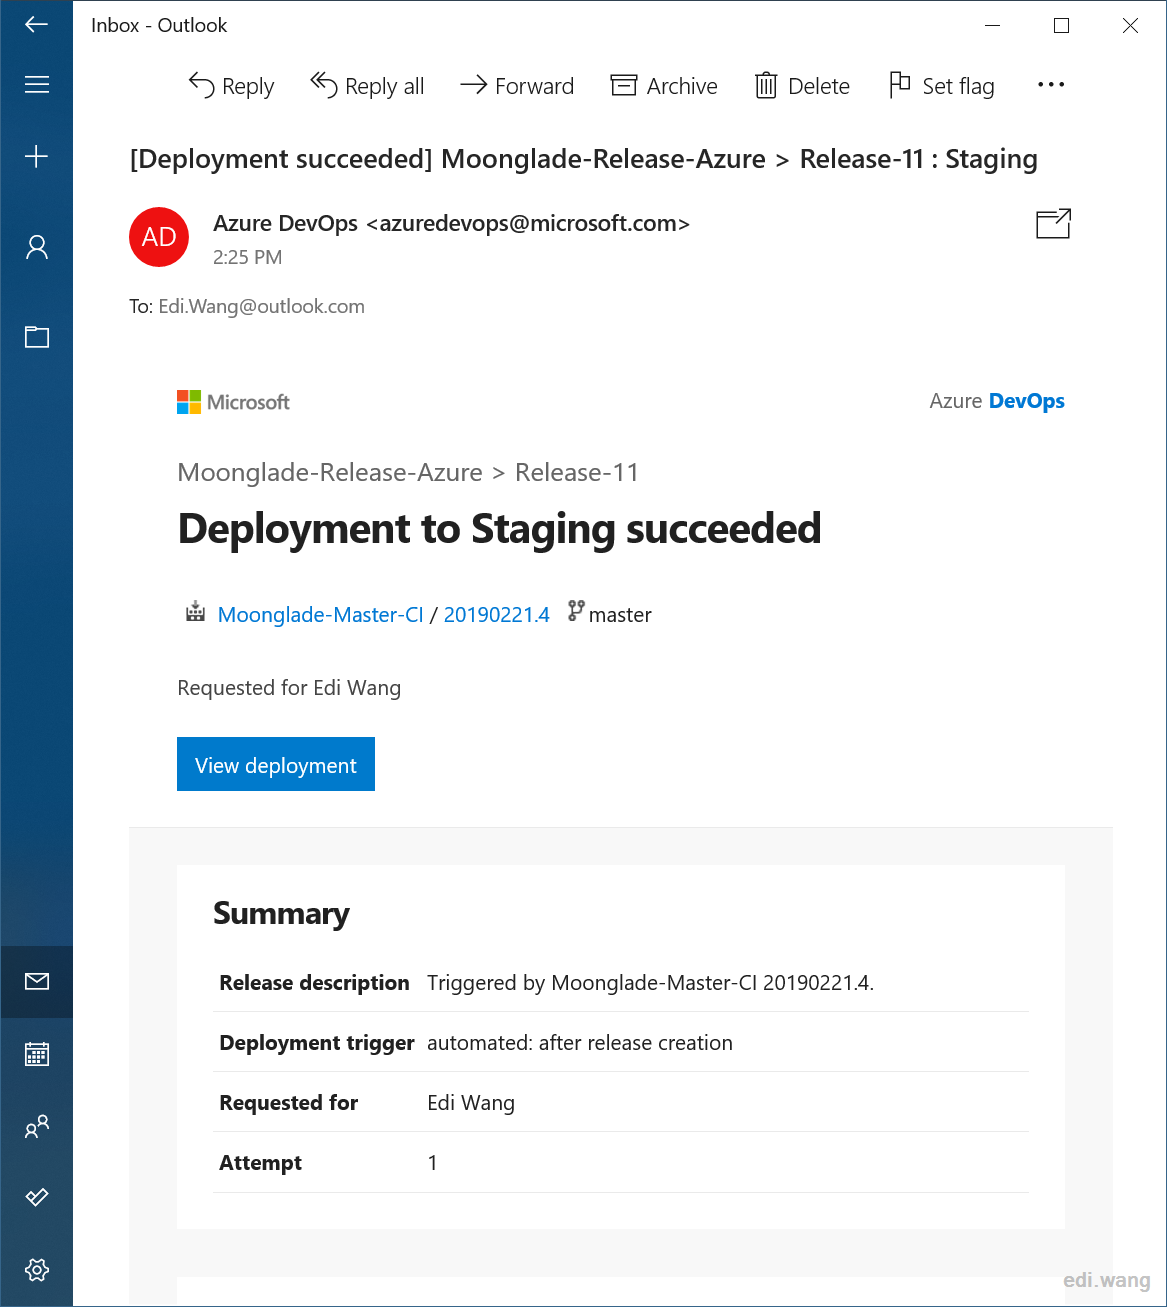
Task: Open Settings gear icon
Action: (x=36, y=1270)
